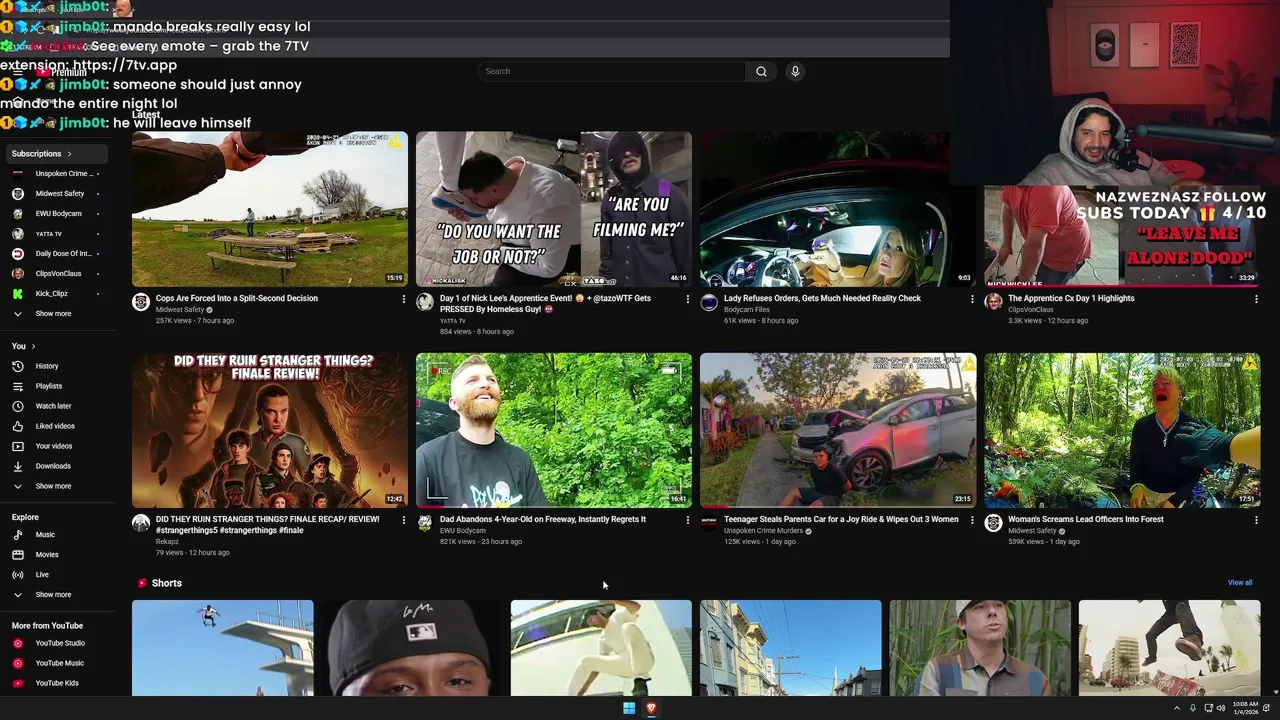
Task: Start voice search with microphone
Action: tap(795, 71)
